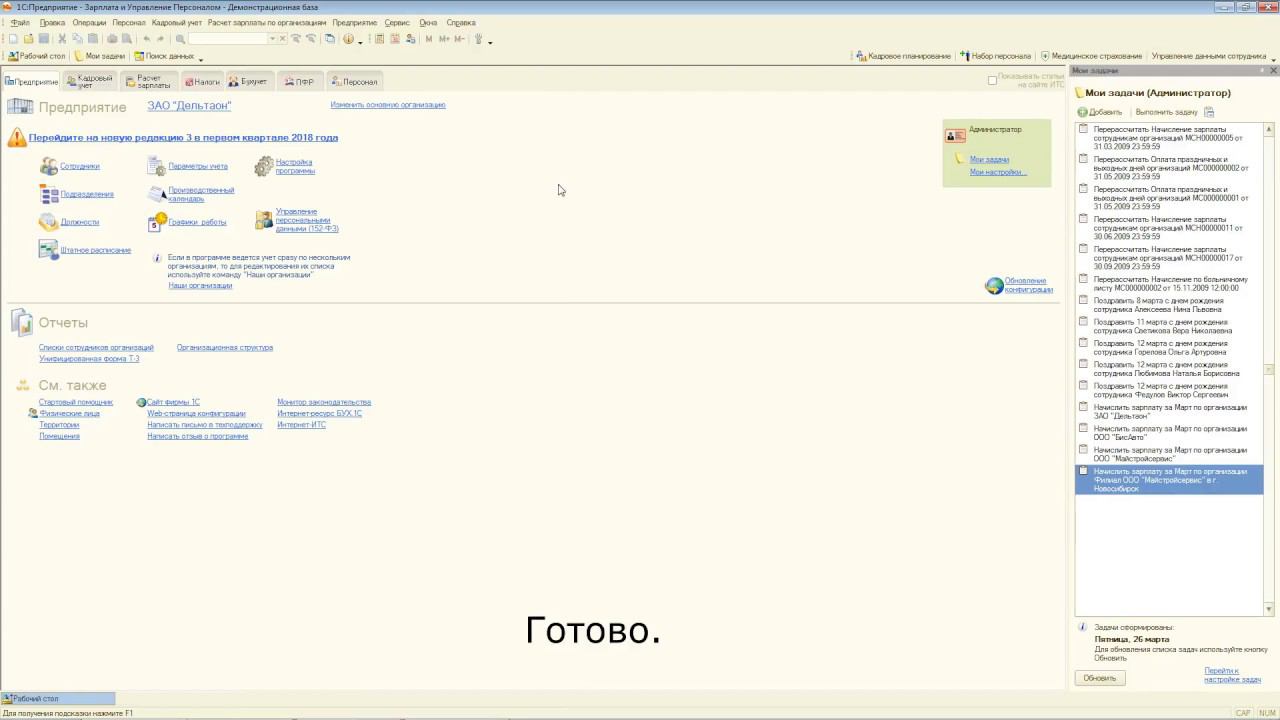Click 'Перейти к настройке задач' link
This screenshot has height=720, width=1280.
click(x=1233, y=675)
